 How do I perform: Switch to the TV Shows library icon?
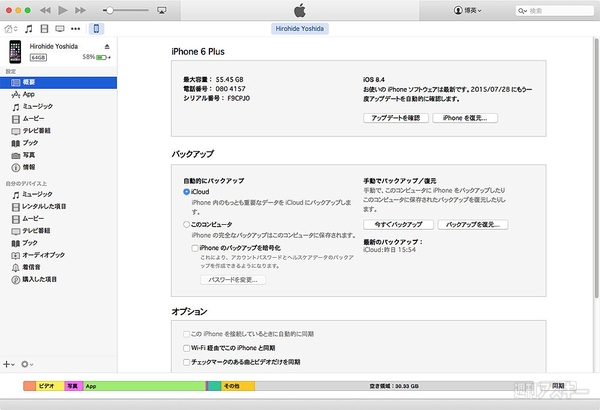[60, 29]
